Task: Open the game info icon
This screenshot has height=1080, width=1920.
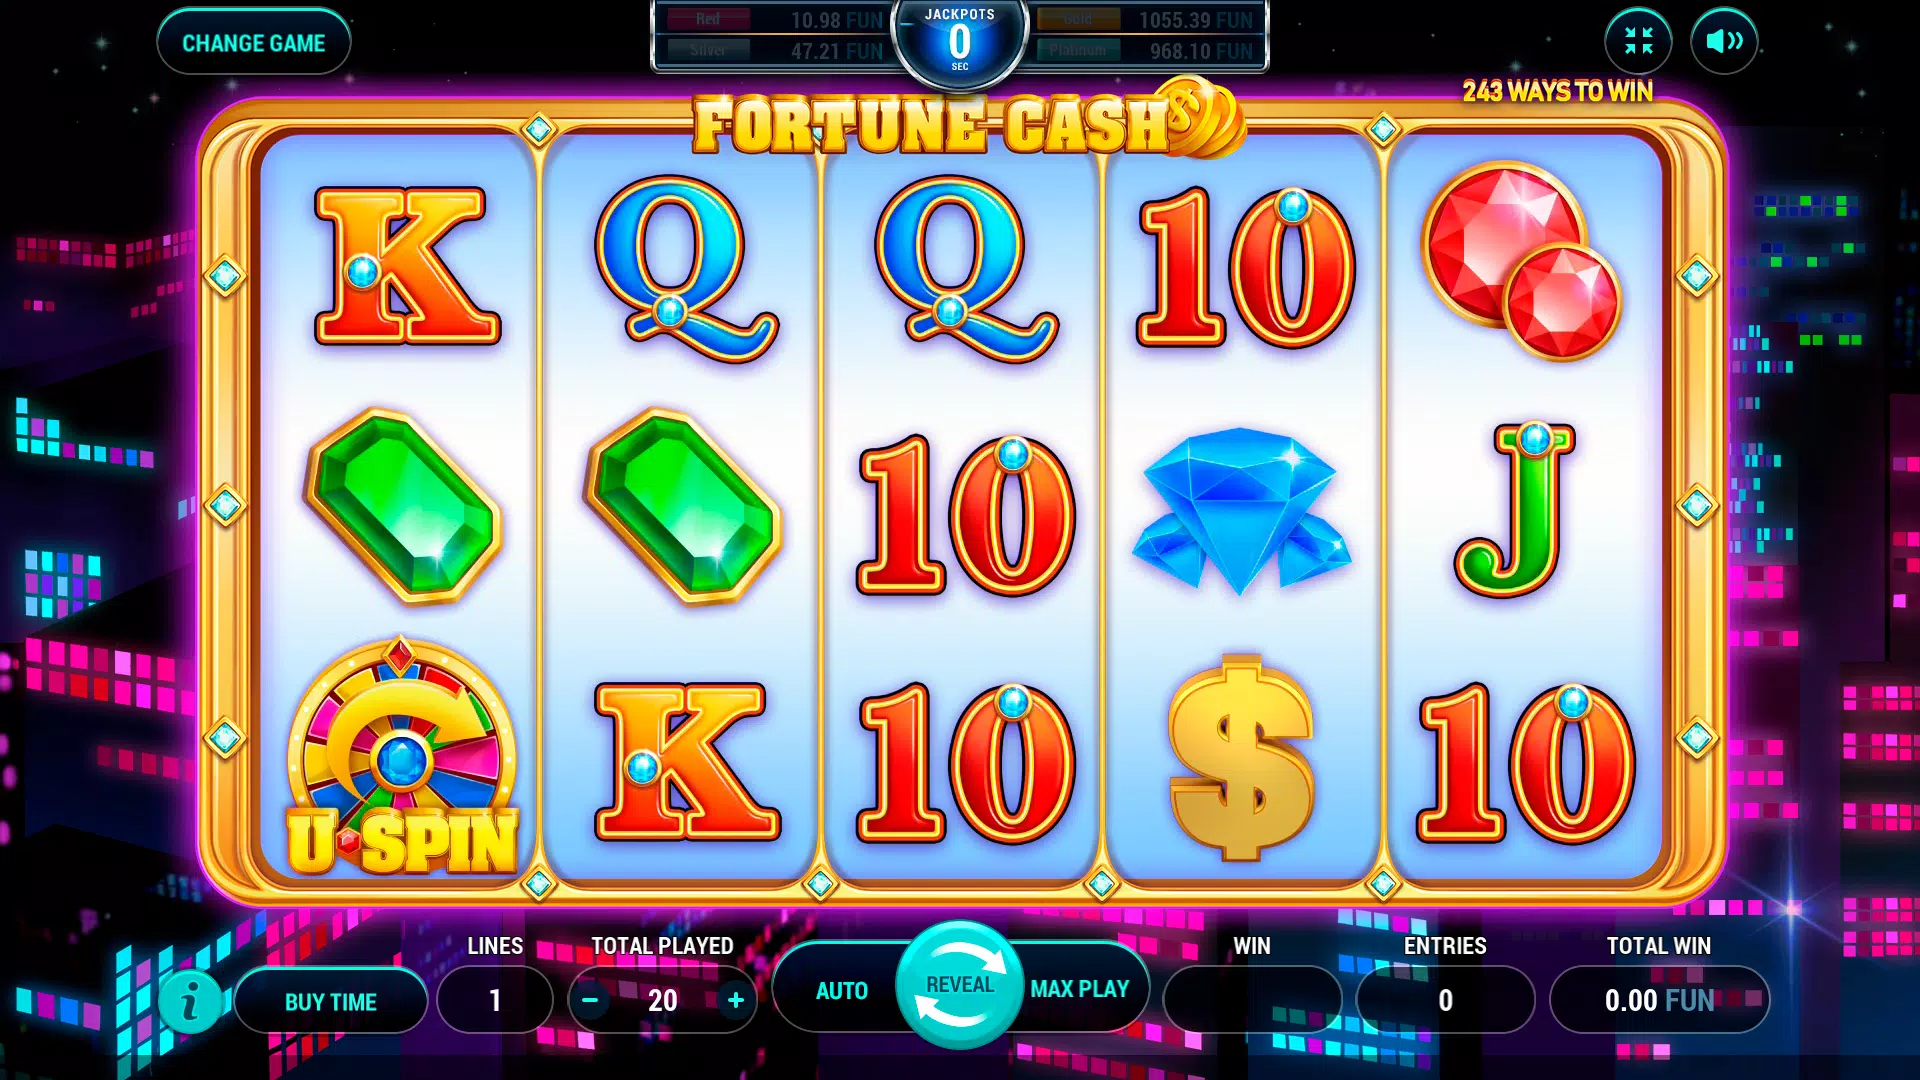Action: tap(190, 1001)
